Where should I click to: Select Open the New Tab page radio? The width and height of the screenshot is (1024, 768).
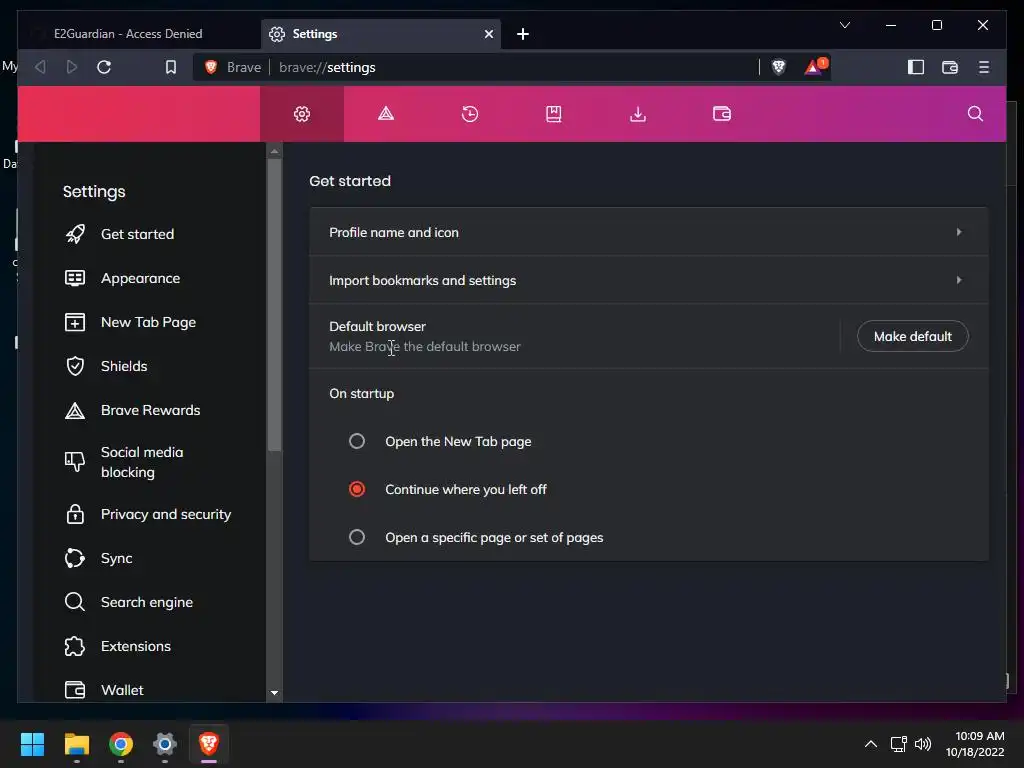pos(357,441)
